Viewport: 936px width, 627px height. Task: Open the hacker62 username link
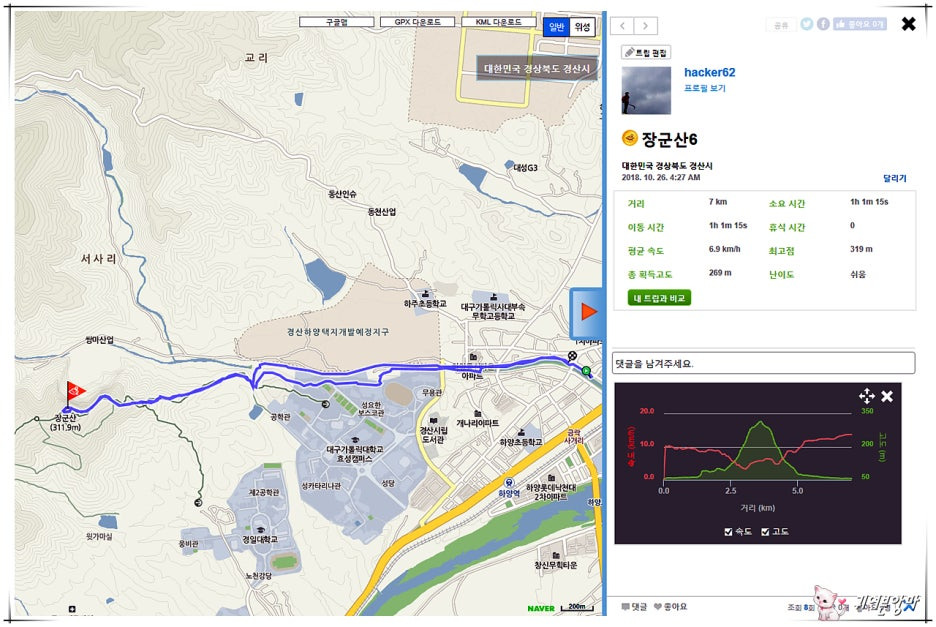(709, 72)
